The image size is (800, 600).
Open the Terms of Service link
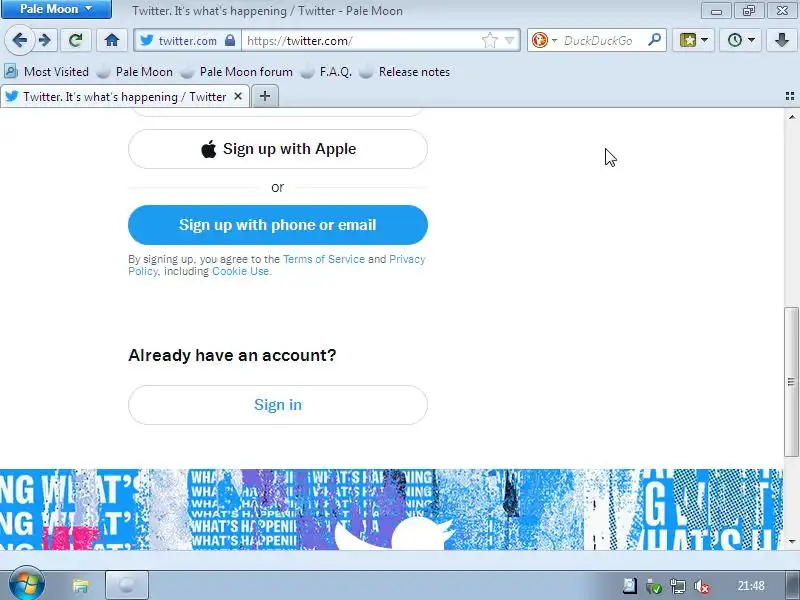click(x=324, y=259)
